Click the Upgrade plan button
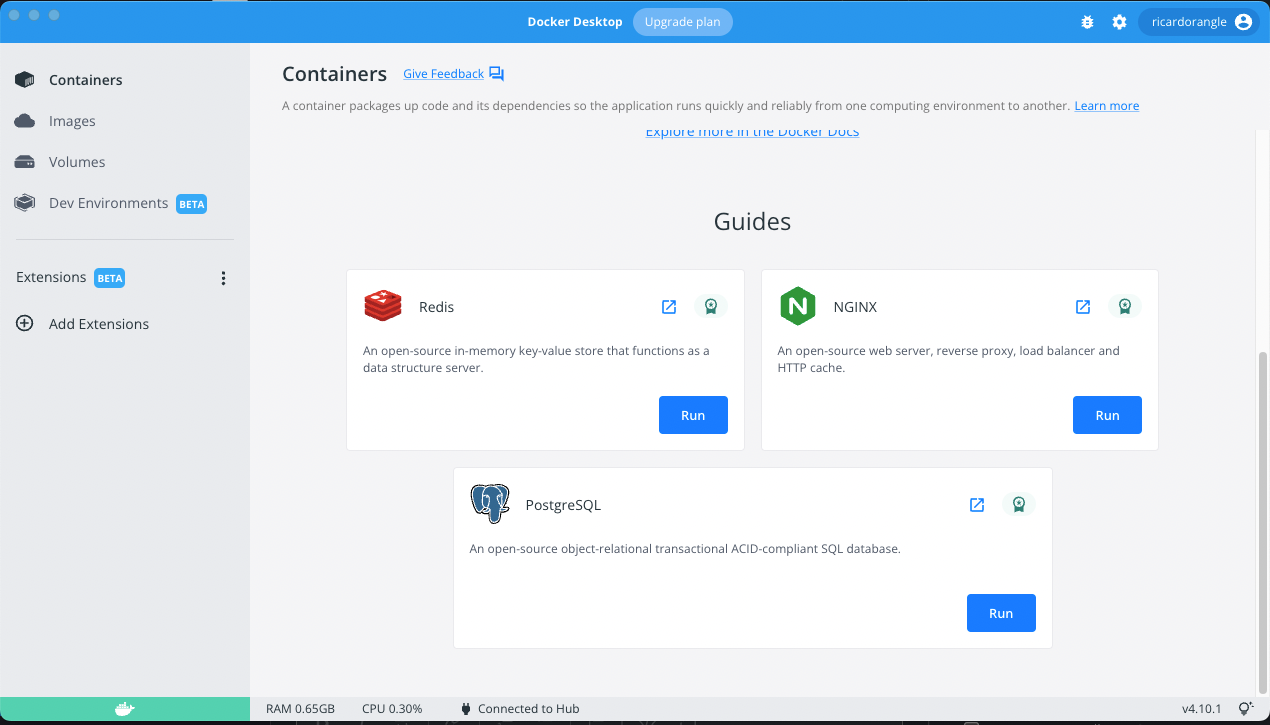The width and height of the screenshot is (1270, 725). click(x=682, y=22)
